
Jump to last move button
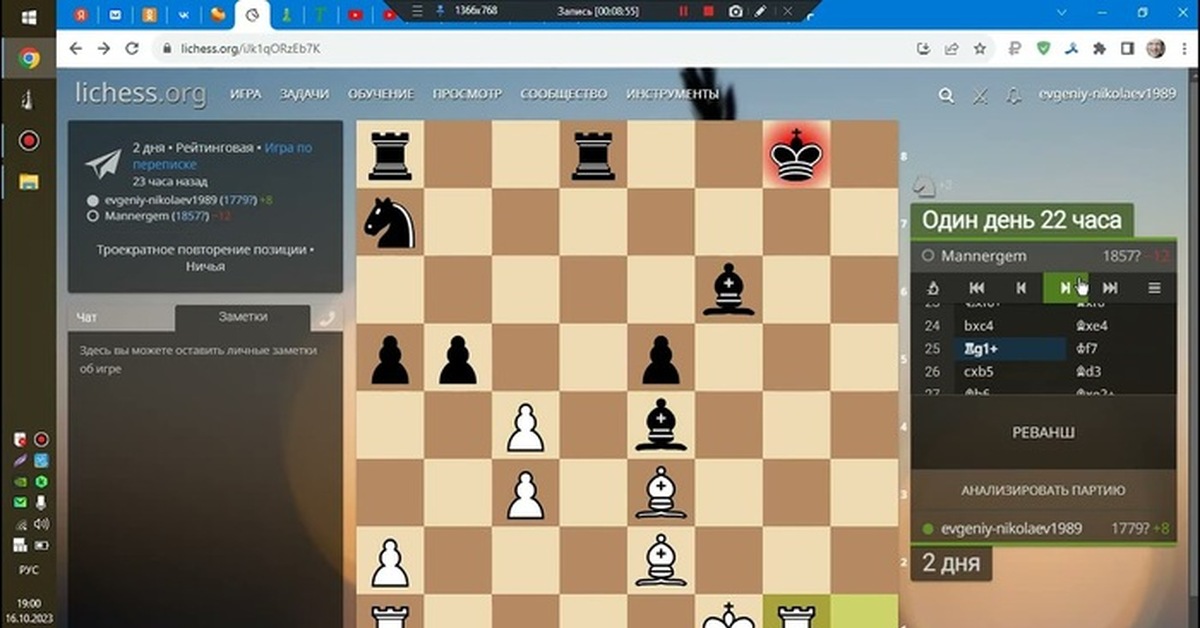pyautogui.click(x=1108, y=288)
